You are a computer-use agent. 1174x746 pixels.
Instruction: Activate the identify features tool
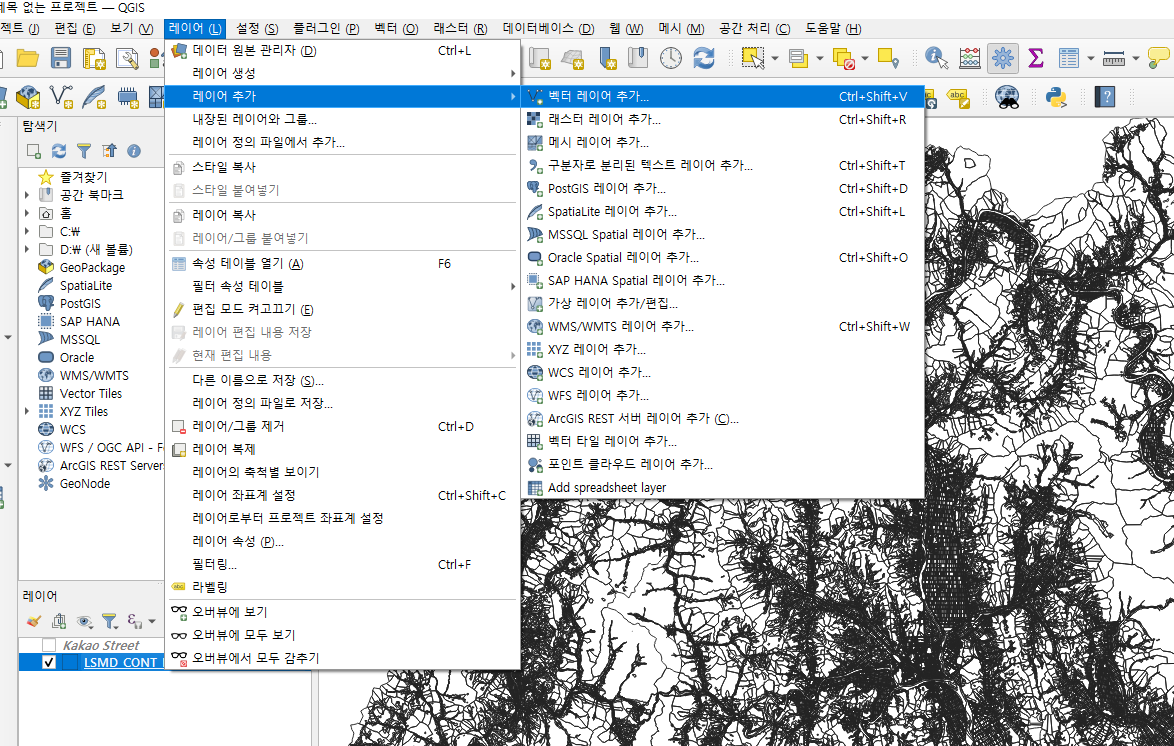pos(936,58)
